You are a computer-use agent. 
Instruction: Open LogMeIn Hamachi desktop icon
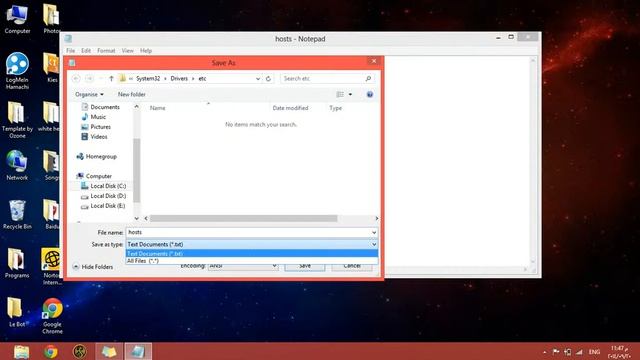(x=17, y=71)
